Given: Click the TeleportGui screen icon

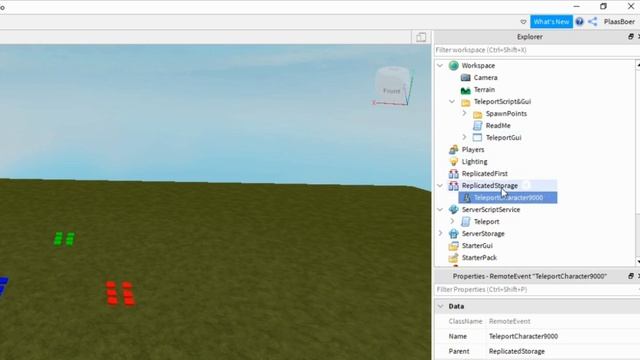Looking at the screenshot, I should click(477, 138).
